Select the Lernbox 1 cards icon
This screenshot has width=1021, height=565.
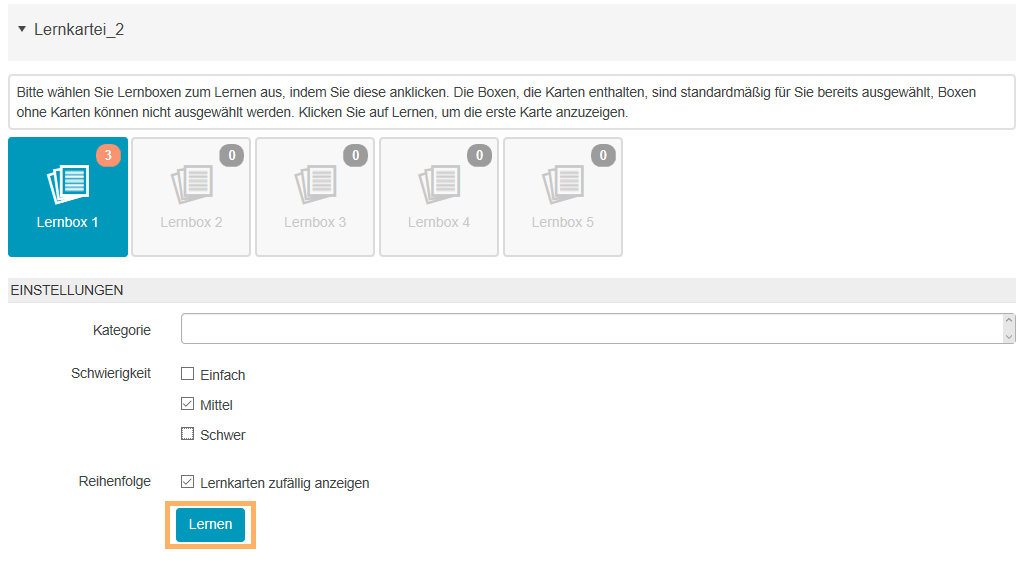pos(68,183)
